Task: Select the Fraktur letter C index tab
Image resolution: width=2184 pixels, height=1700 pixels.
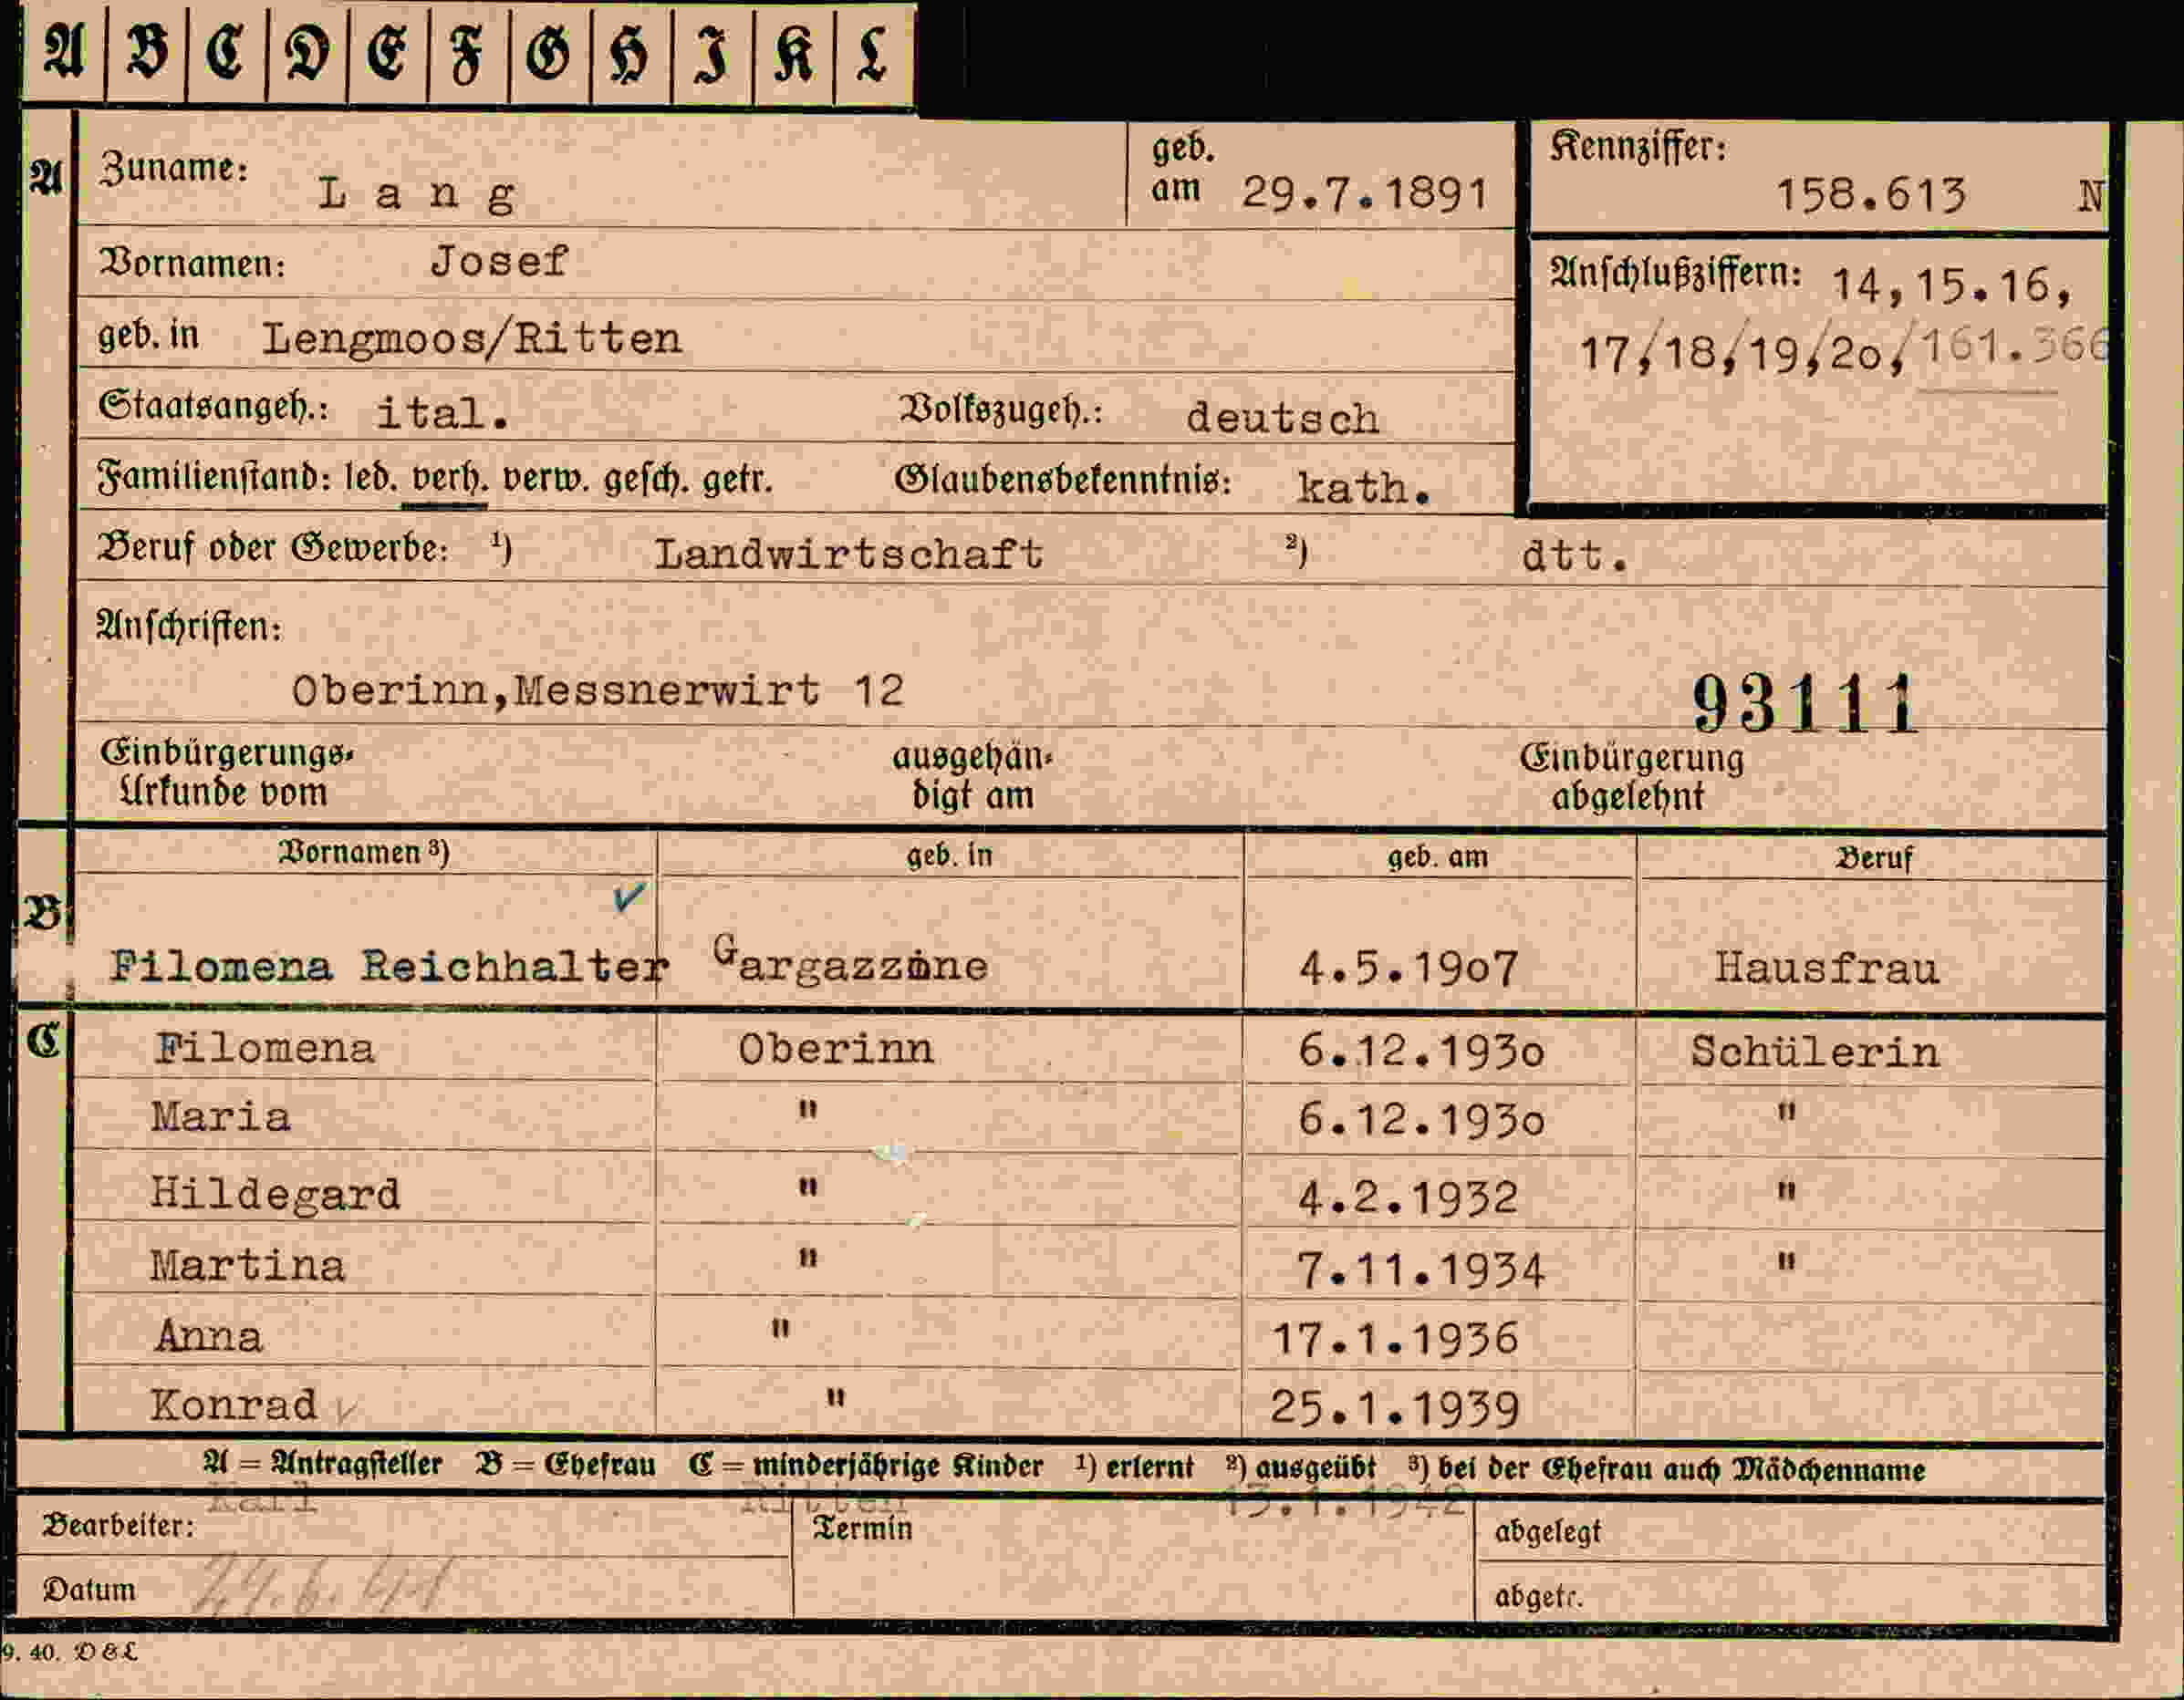Action: point(226,52)
